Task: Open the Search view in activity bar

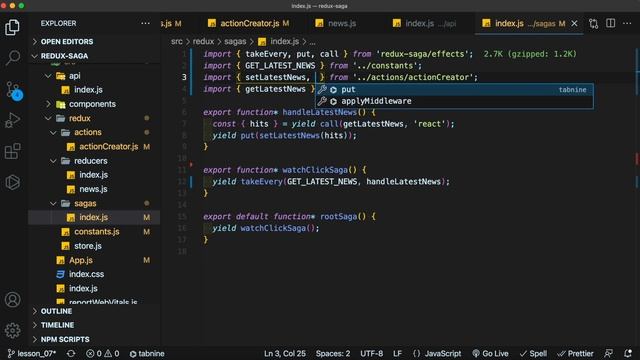Action: [12, 58]
